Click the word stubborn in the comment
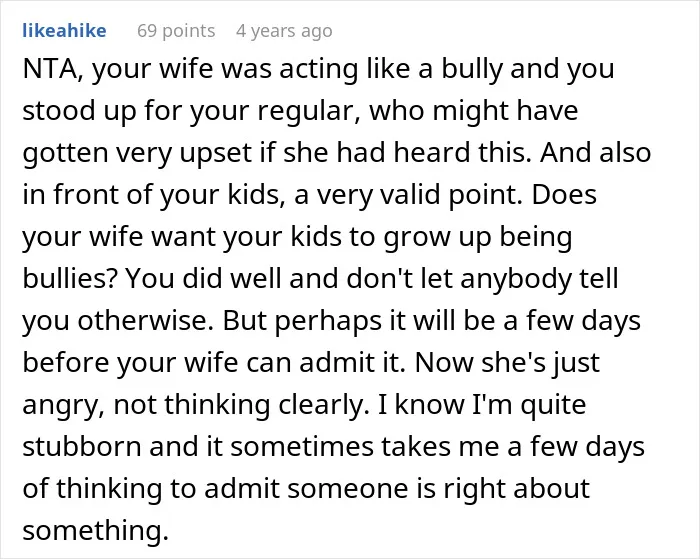The image size is (700, 559). (82, 446)
